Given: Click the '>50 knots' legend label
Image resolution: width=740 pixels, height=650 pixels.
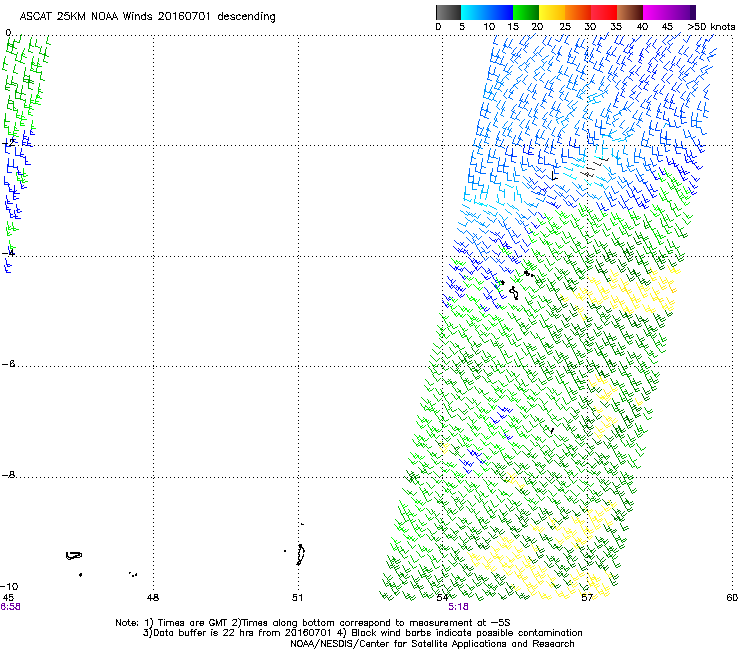Looking at the screenshot, I should click(711, 27).
